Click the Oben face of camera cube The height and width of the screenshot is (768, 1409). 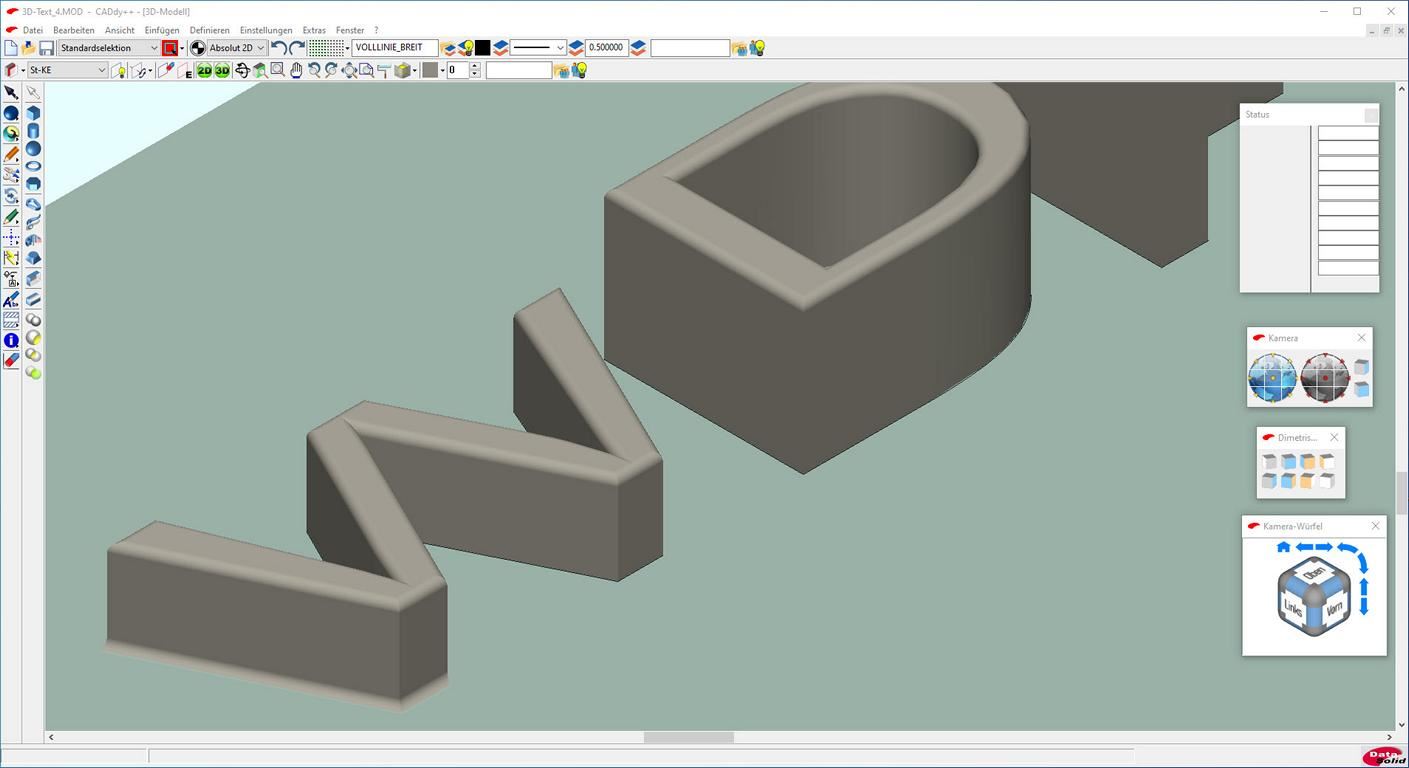tap(1314, 573)
